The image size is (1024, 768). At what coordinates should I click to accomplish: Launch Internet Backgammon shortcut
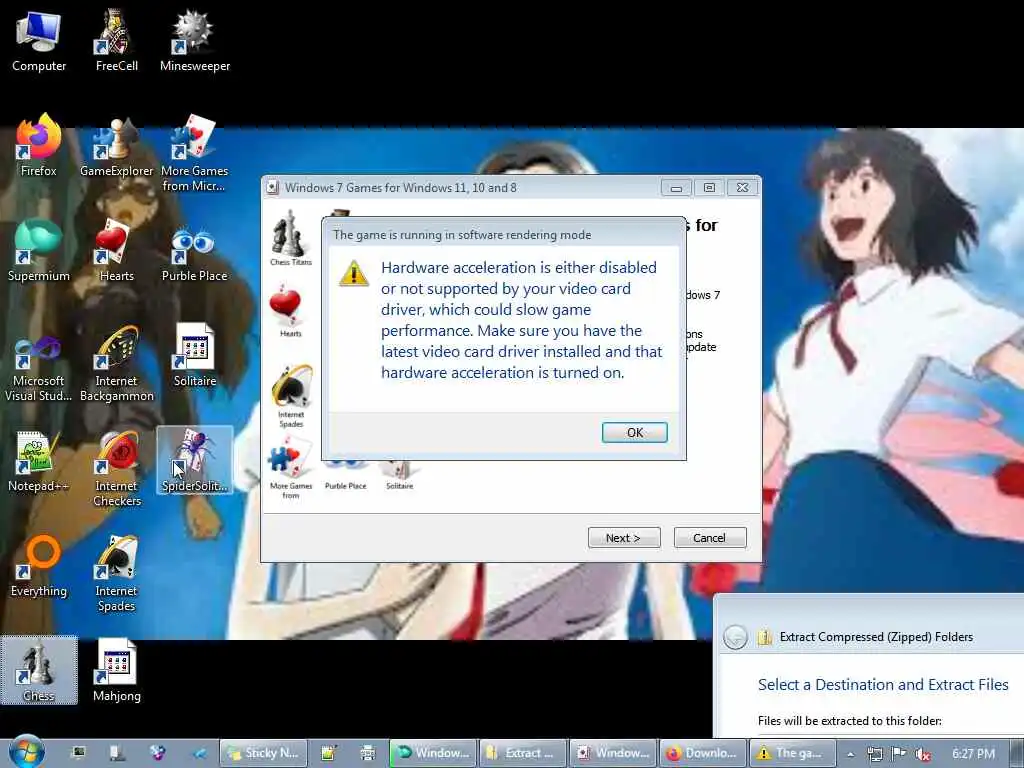coord(116,363)
